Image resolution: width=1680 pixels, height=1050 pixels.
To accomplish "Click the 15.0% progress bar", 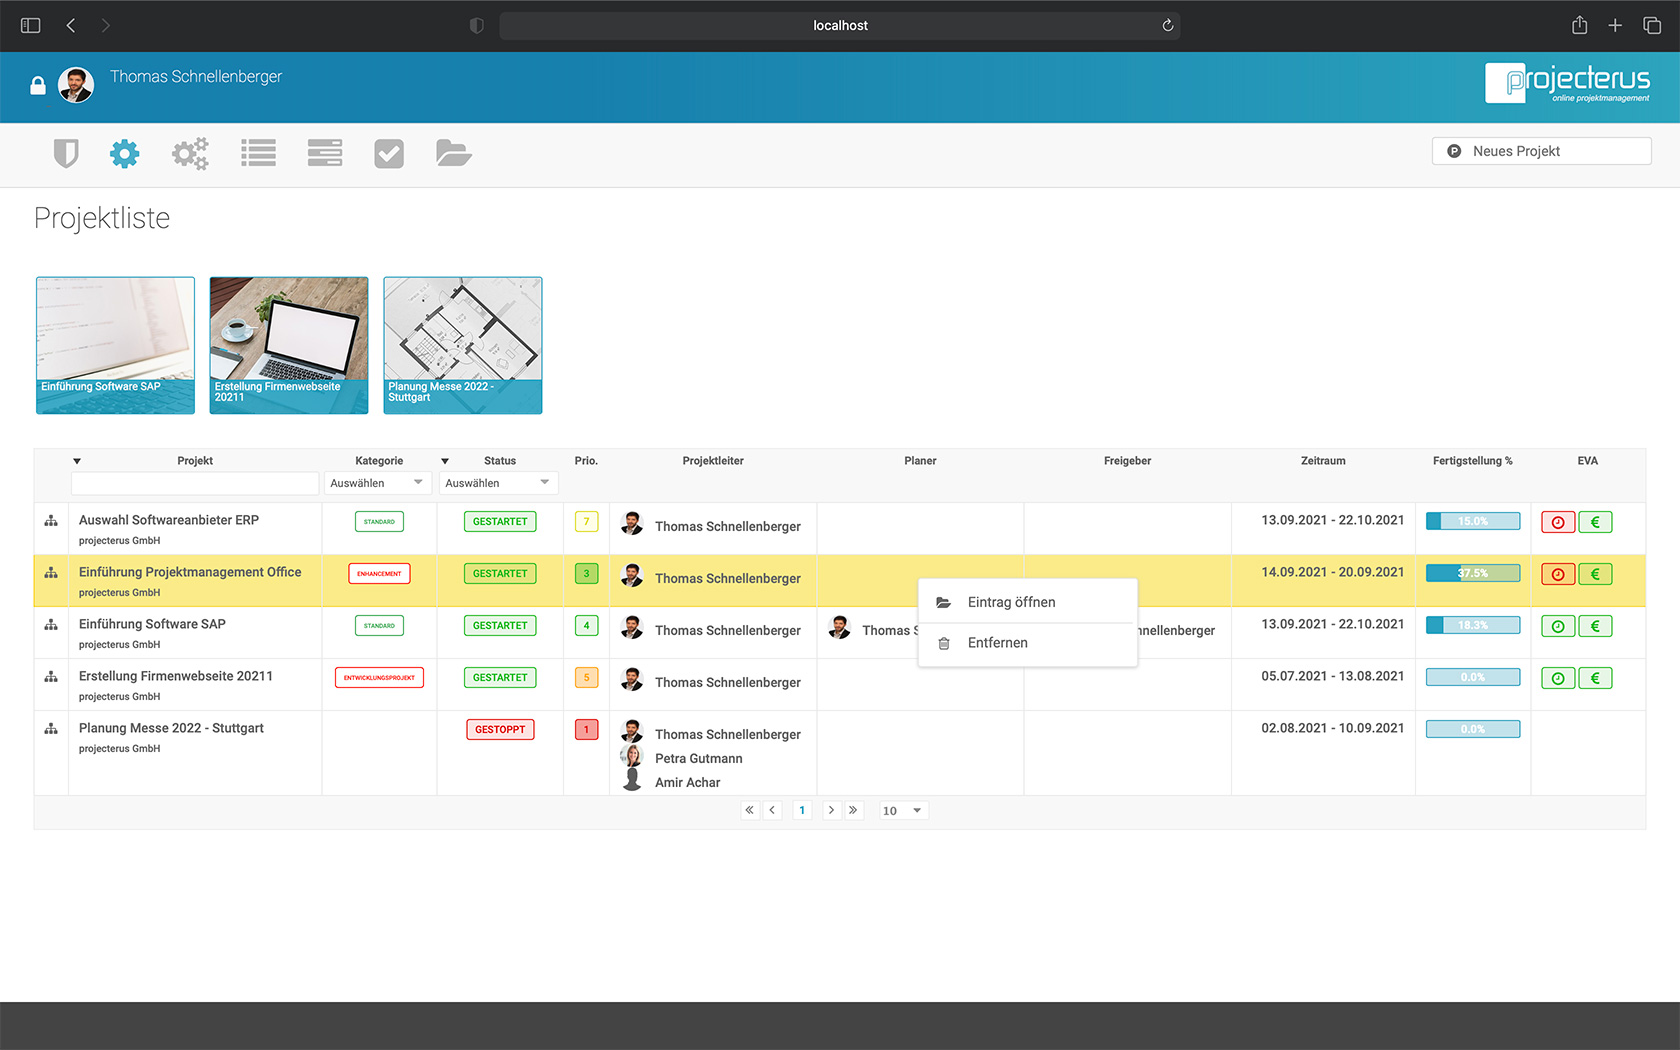I will click(1472, 522).
